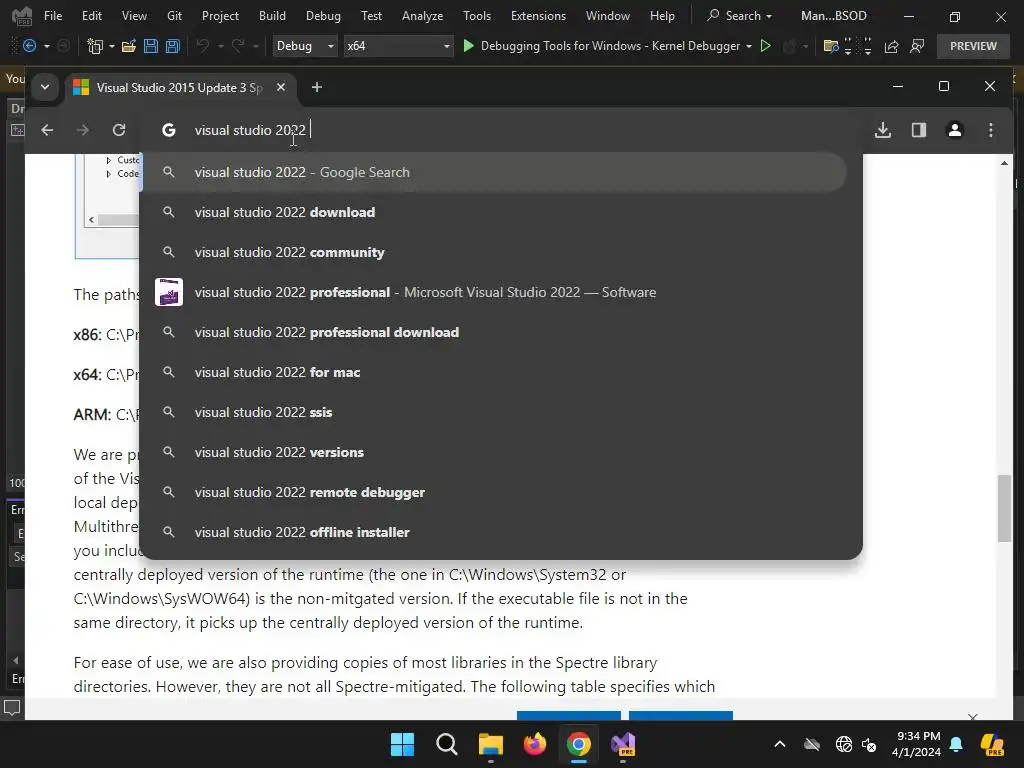Open the Windows Start menu
The image size is (1024, 768).
click(402, 744)
